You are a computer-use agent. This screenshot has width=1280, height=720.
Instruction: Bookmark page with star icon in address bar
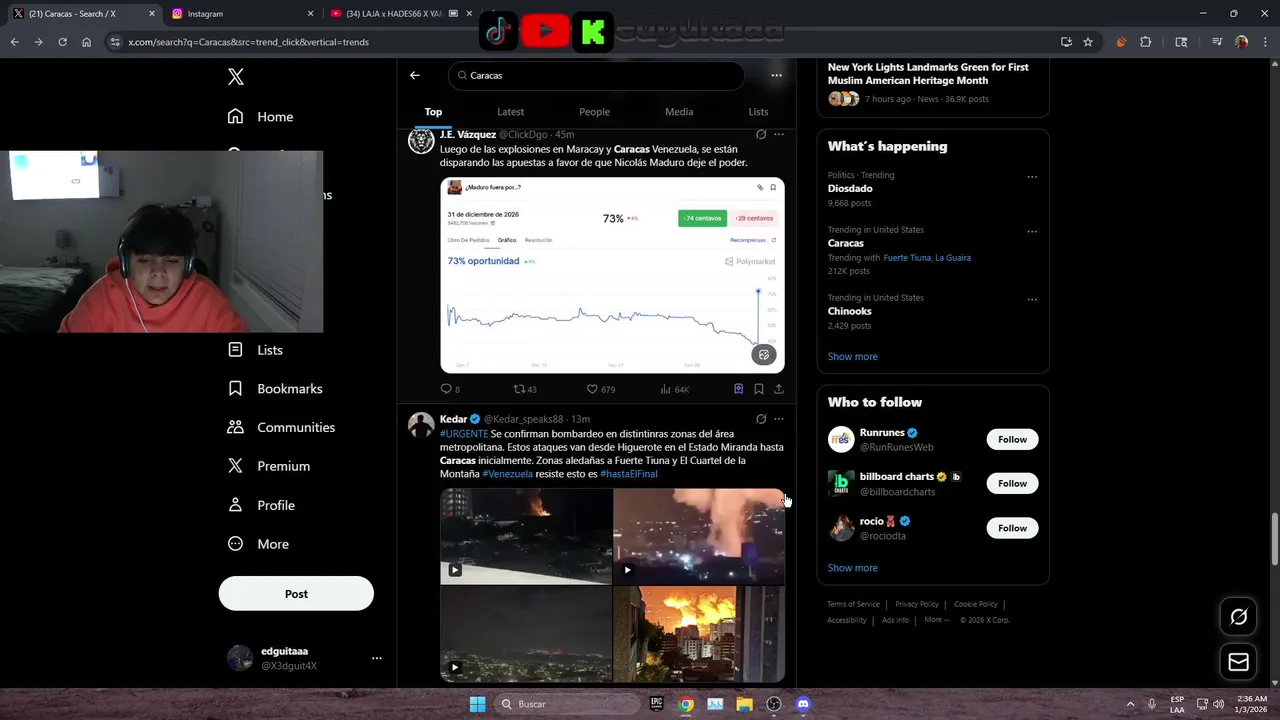[x=1088, y=42]
